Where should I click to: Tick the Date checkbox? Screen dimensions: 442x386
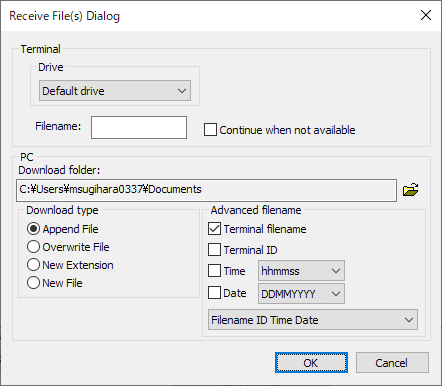(x=214, y=293)
